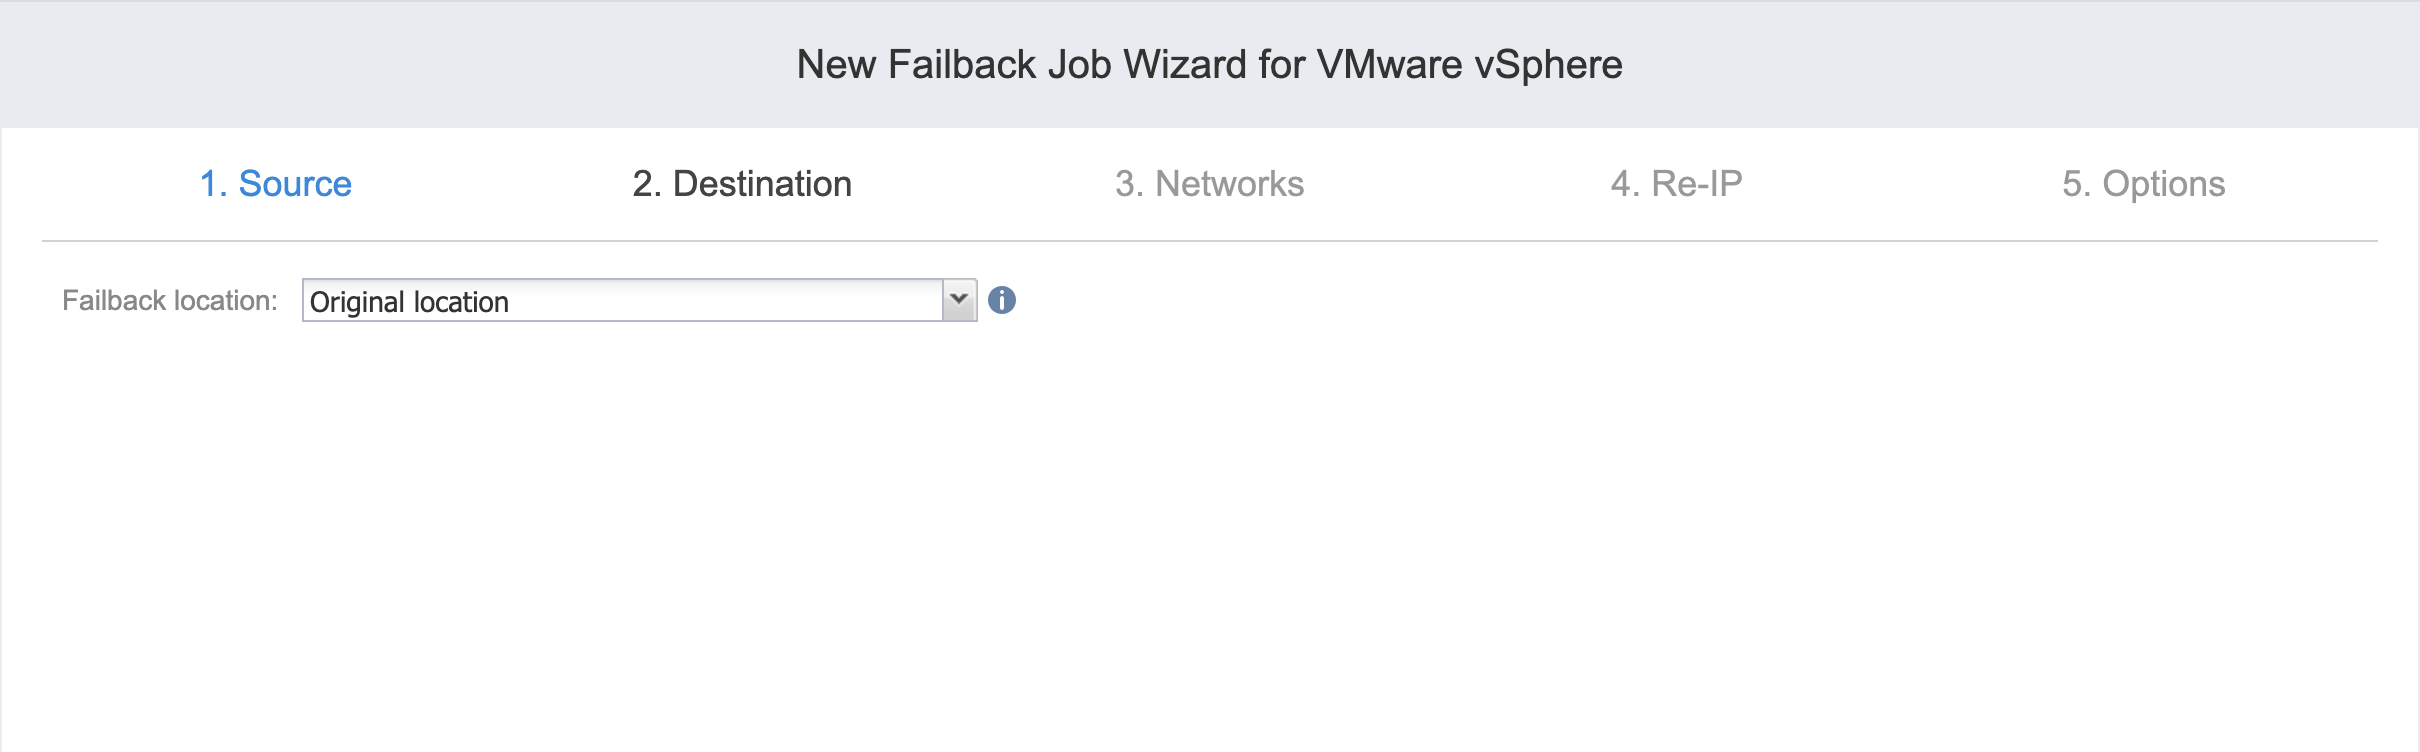Click the blue info icon beside Failback location
Screen dimensions: 2420x752
(x=1002, y=300)
